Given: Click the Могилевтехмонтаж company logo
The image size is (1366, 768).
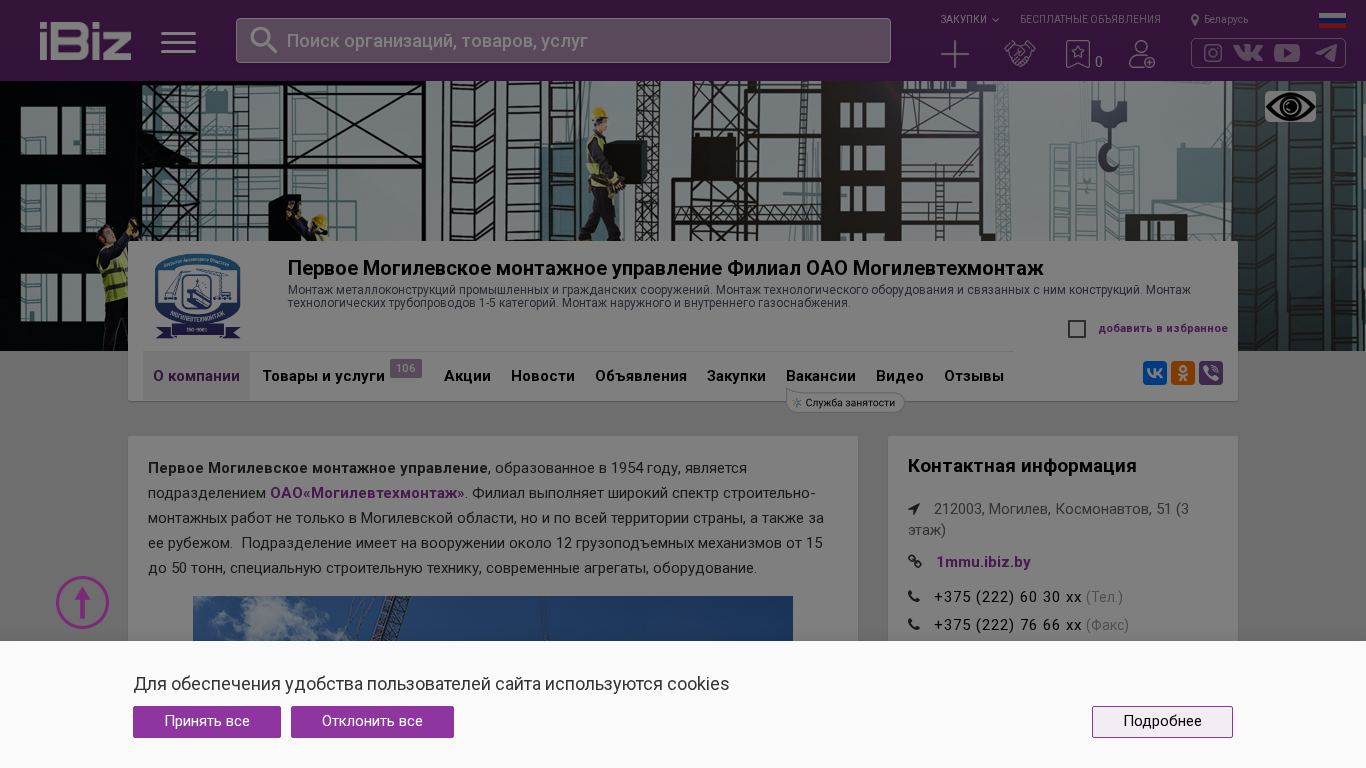Looking at the screenshot, I should tap(197, 296).
